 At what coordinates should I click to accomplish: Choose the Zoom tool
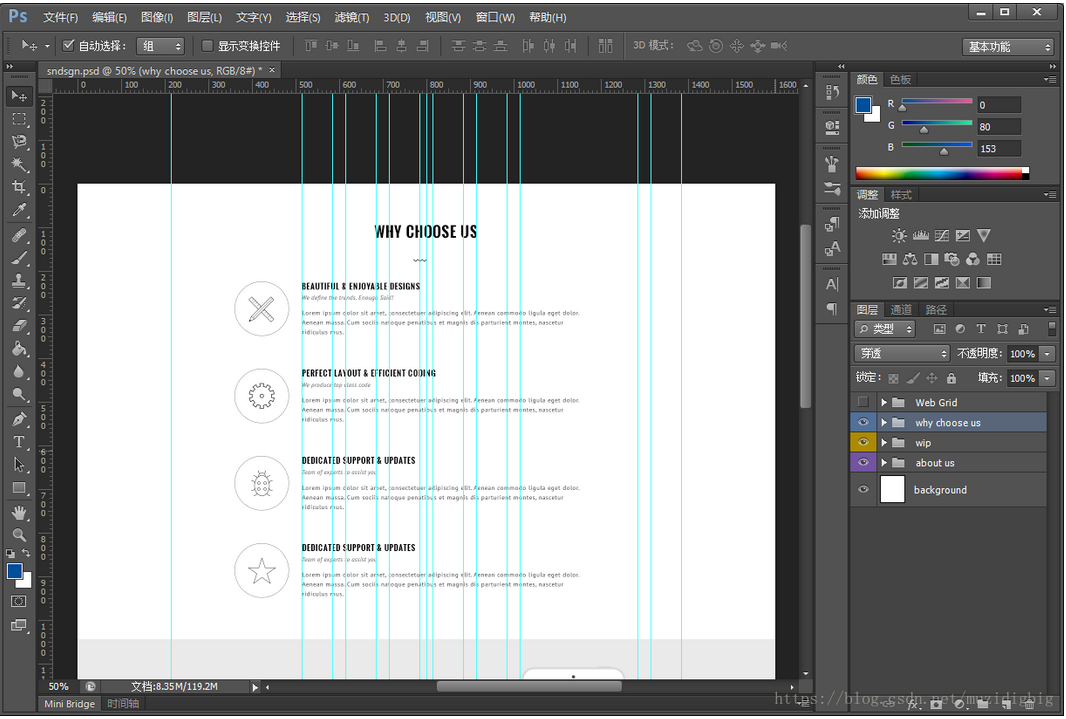(x=19, y=535)
